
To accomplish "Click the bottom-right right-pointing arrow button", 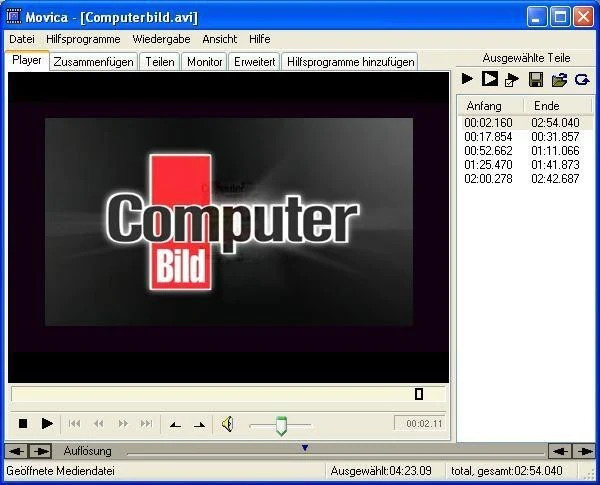I will [x=584, y=451].
